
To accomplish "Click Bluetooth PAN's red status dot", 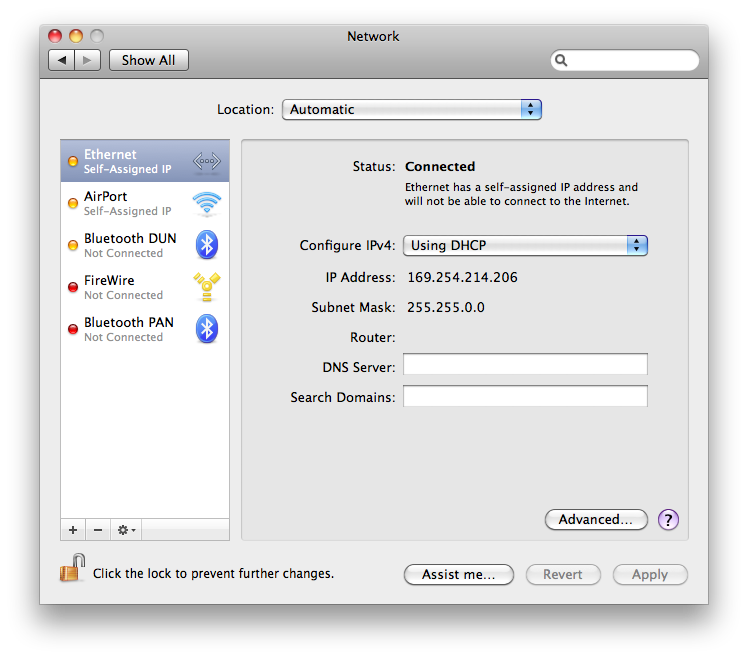I will pyautogui.click(x=73, y=329).
